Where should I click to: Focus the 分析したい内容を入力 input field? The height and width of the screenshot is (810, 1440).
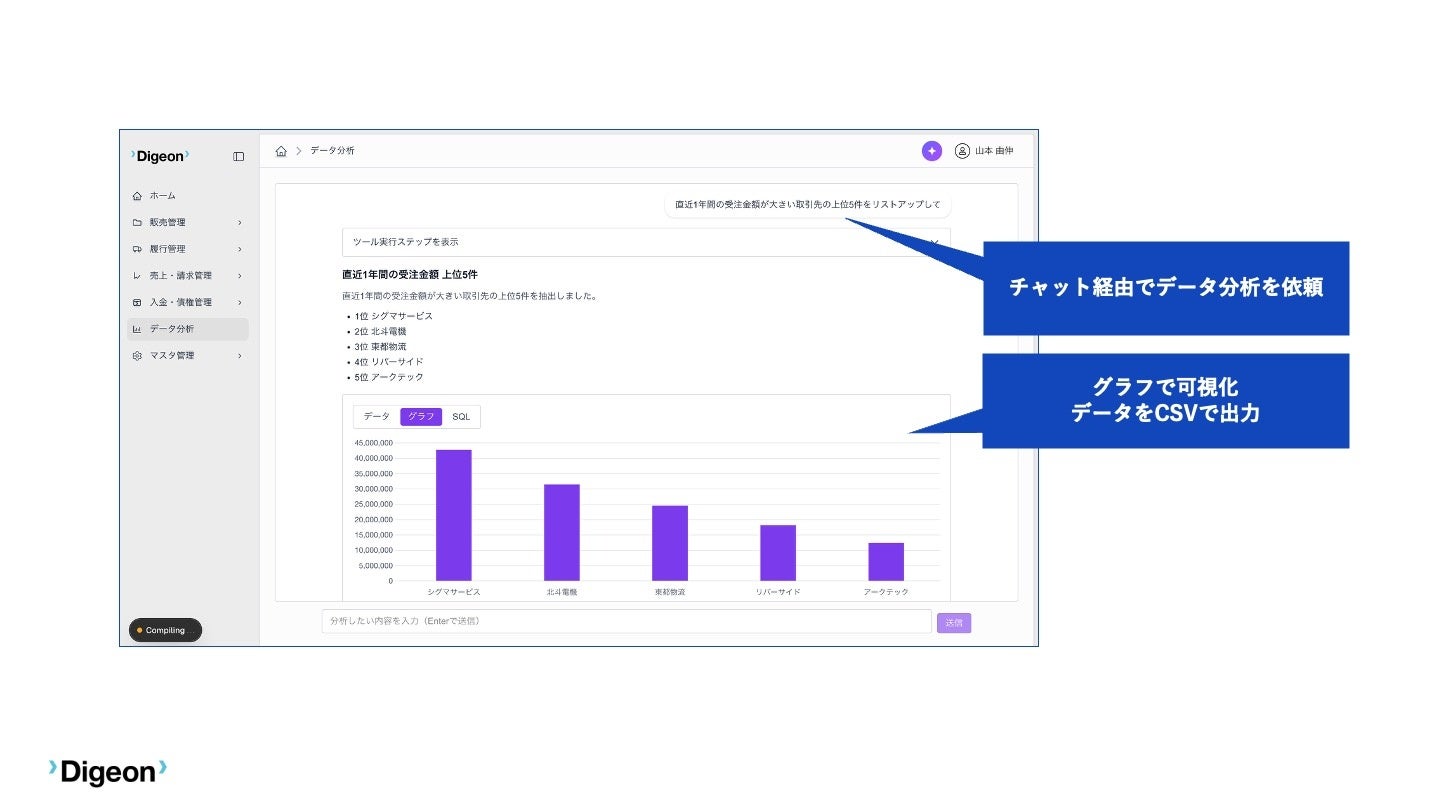(x=626, y=621)
